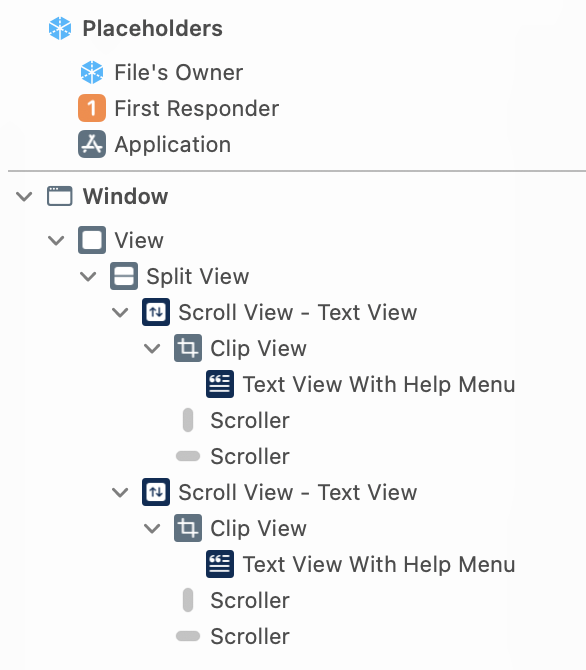Viewport: 586px width, 670px height.
Task: Select the Placeholders group header
Action: pos(135,28)
